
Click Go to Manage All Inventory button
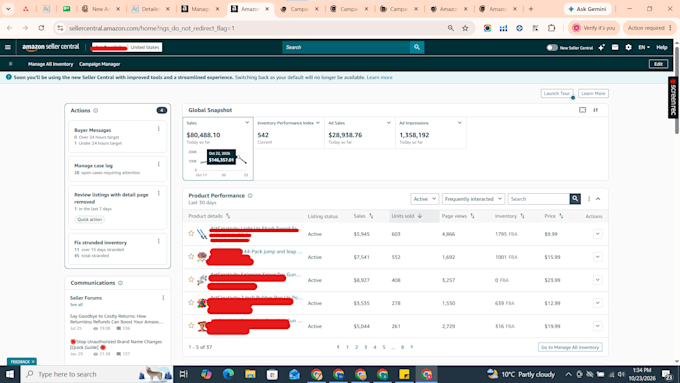pos(570,347)
